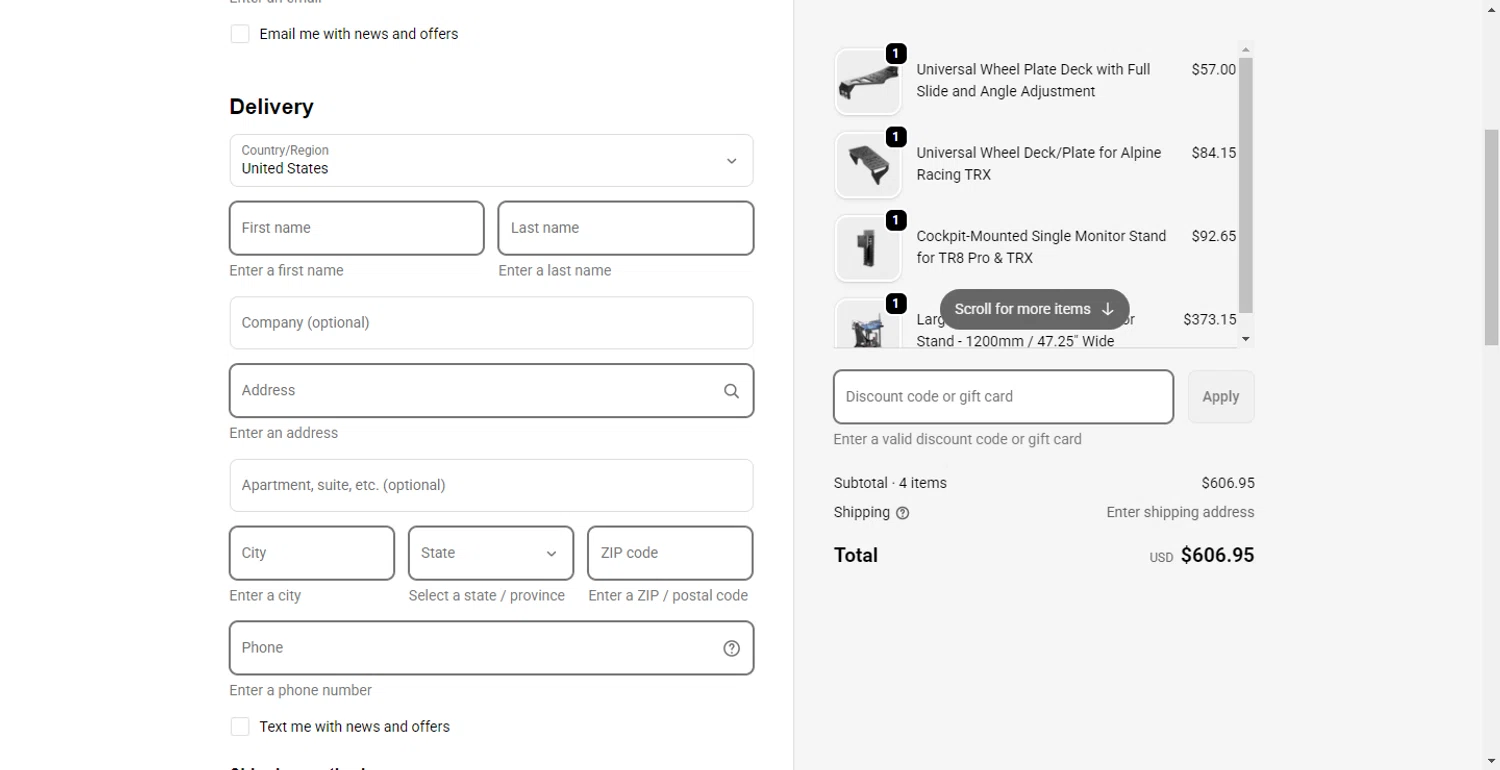Image resolution: width=1500 pixels, height=770 pixels.
Task: Click the order list scroll-up arrow
Action: coord(1245,49)
